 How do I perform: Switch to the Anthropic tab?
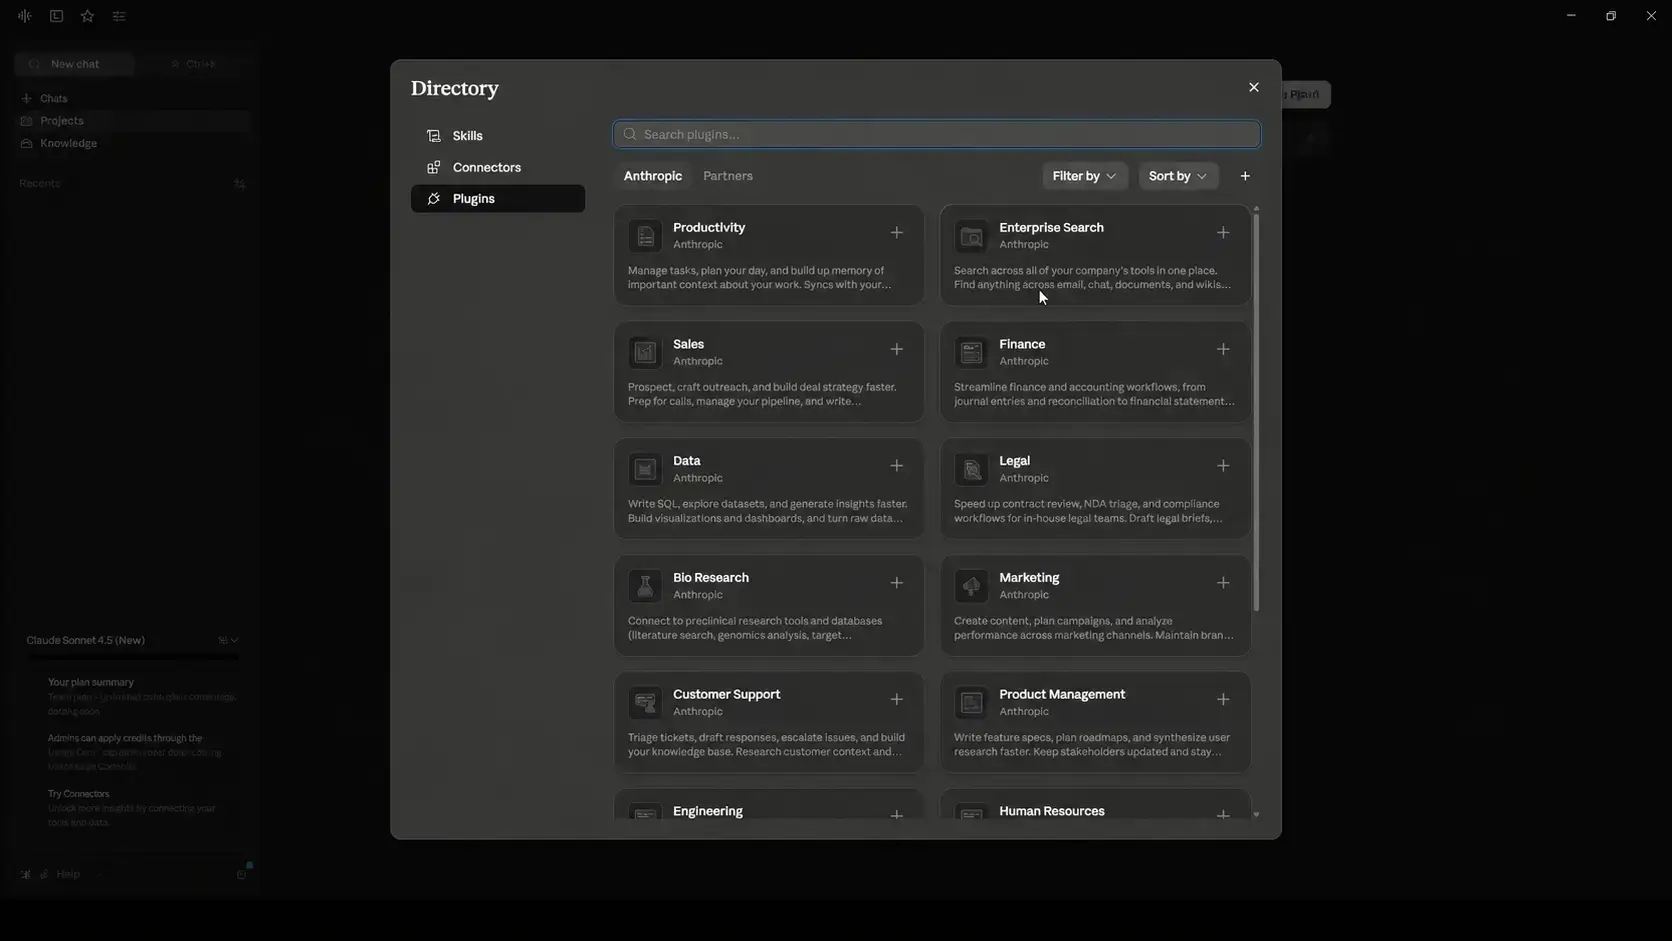(x=652, y=176)
